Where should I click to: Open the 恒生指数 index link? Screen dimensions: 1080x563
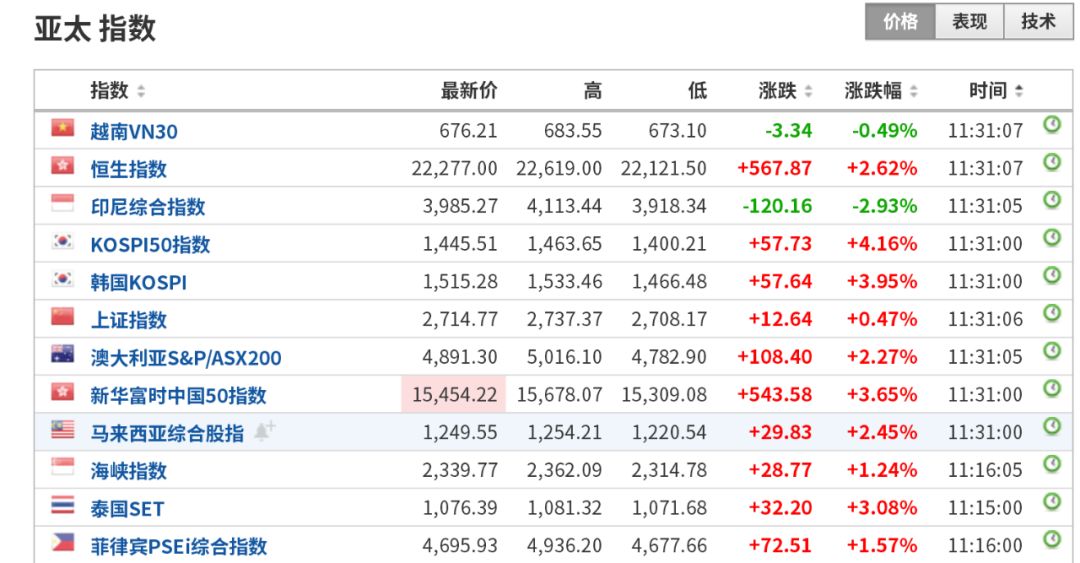[x=128, y=169]
